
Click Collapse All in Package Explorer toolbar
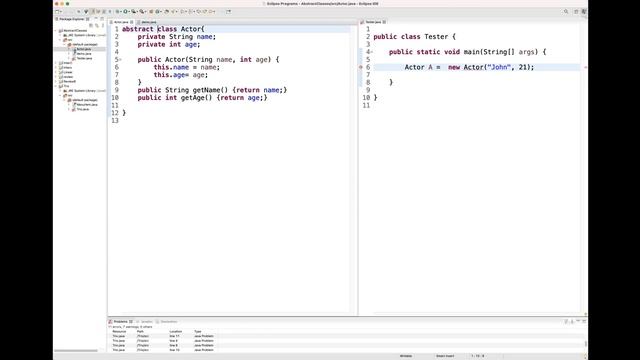coord(91,25)
